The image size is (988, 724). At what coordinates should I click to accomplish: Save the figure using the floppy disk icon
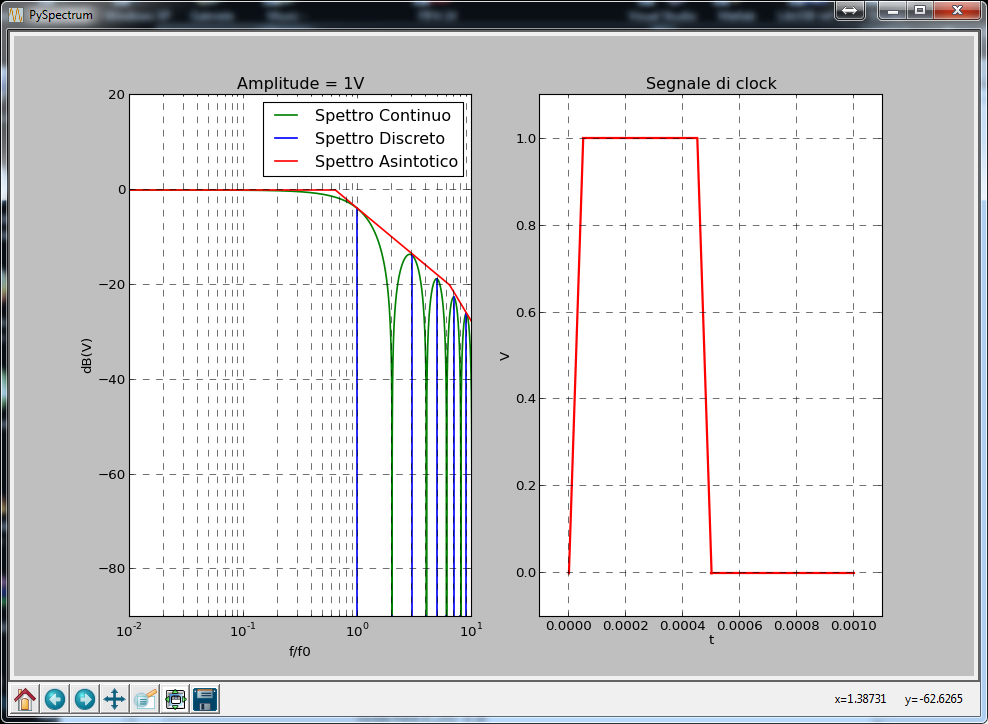click(x=205, y=700)
